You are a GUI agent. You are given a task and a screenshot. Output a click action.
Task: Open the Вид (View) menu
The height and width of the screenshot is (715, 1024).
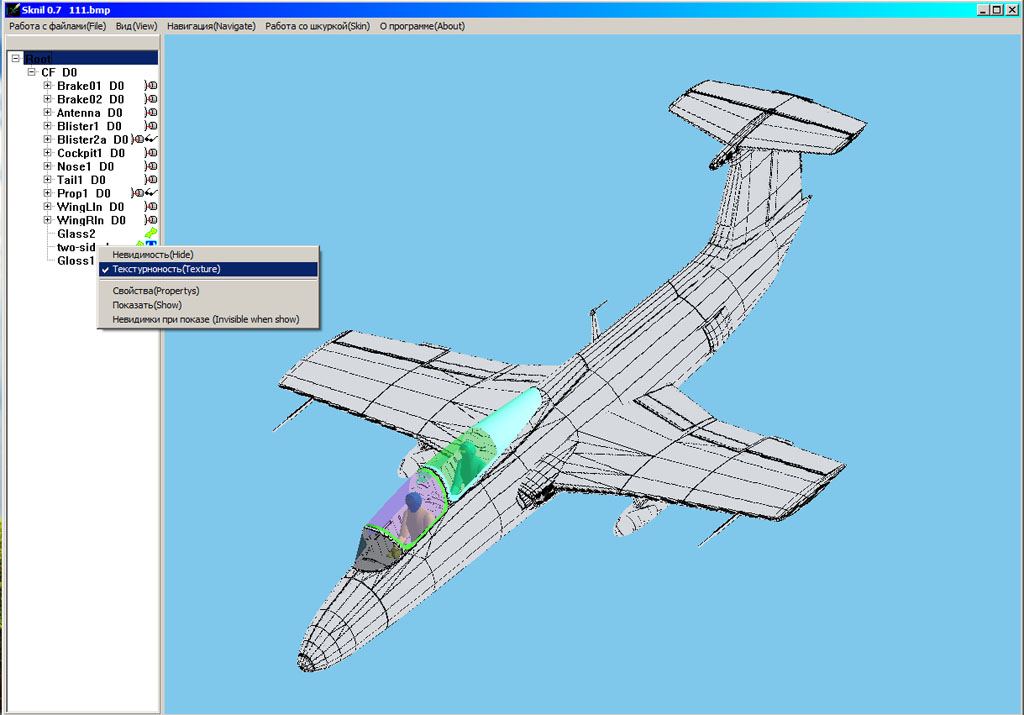pos(136,26)
